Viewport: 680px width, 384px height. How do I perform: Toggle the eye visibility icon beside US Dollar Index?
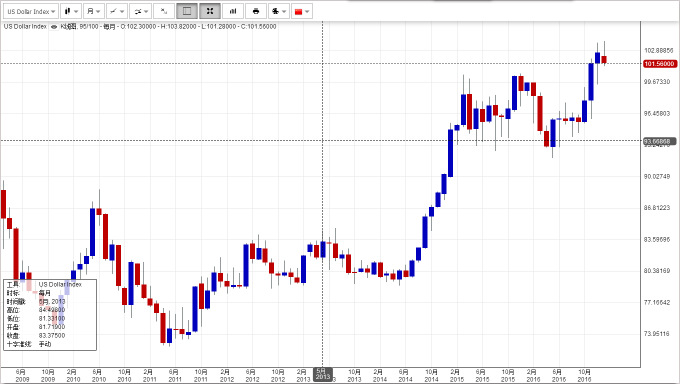(x=54, y=27)
